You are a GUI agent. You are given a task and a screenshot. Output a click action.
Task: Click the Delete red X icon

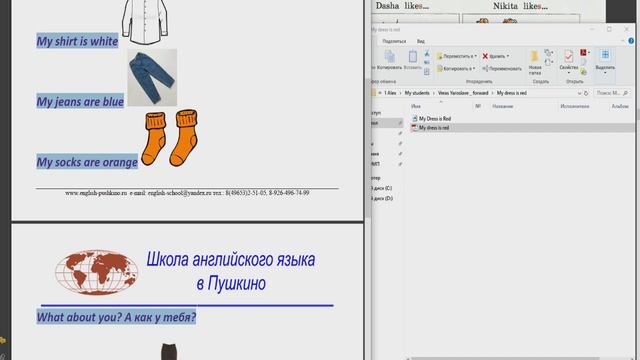click(x=485, y=56)
